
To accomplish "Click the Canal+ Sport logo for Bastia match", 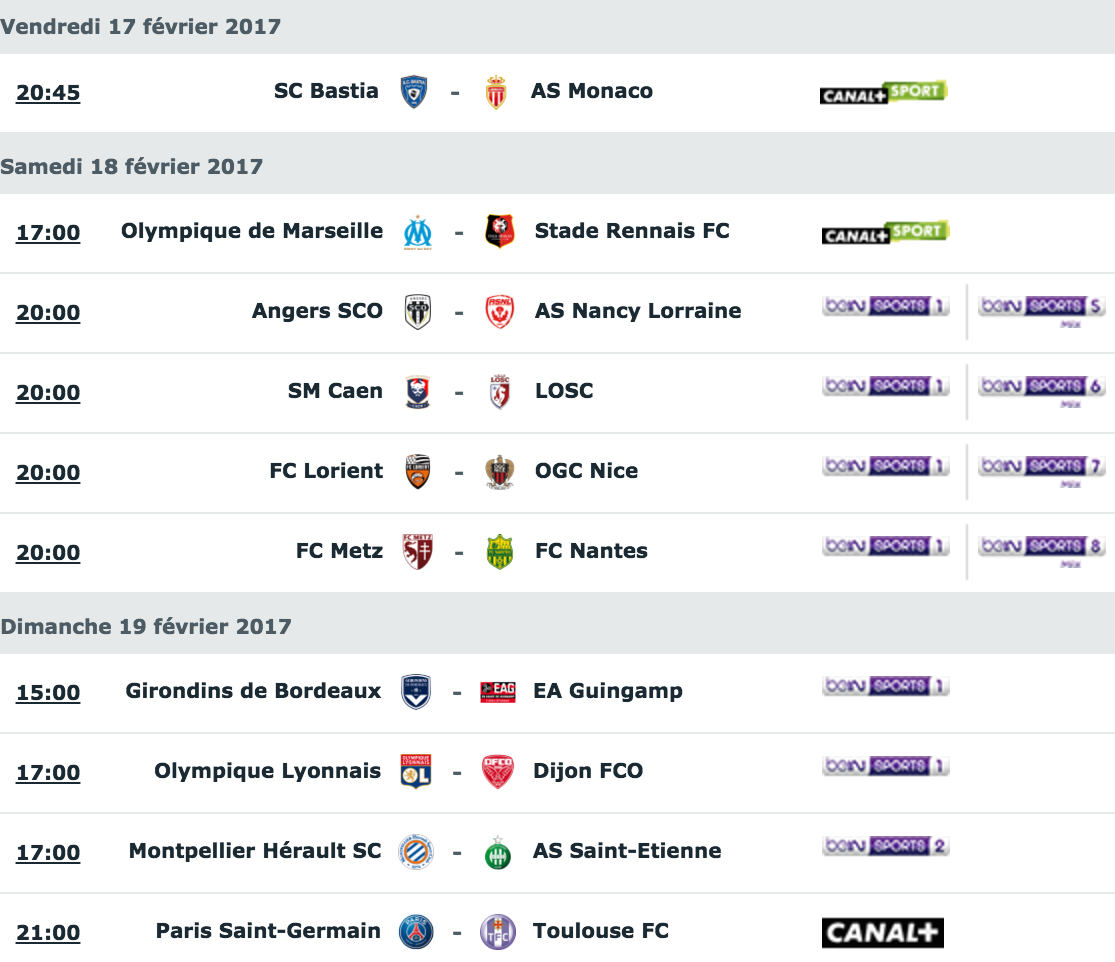I will [x=883, y=92].
